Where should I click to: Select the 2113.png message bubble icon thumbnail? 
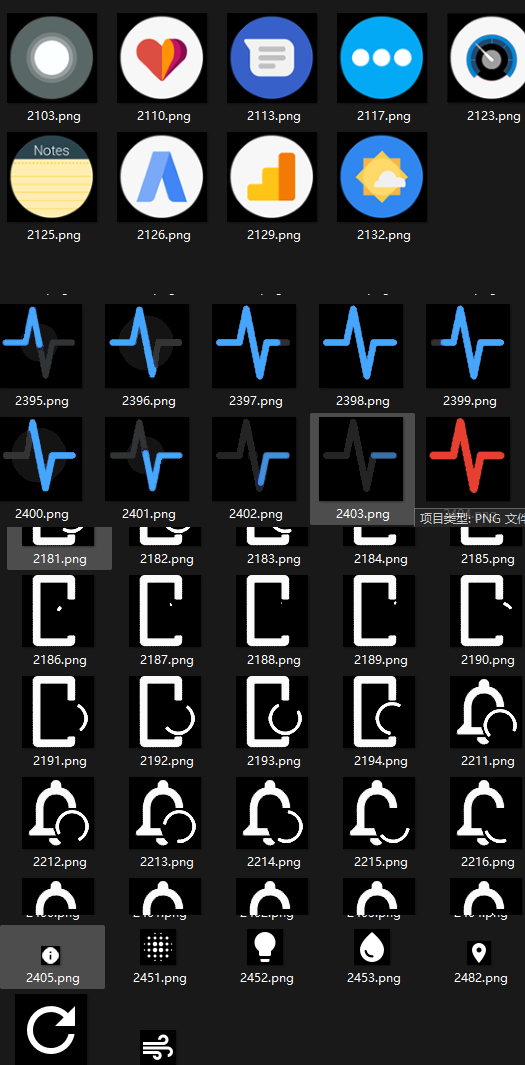[272, 58]
